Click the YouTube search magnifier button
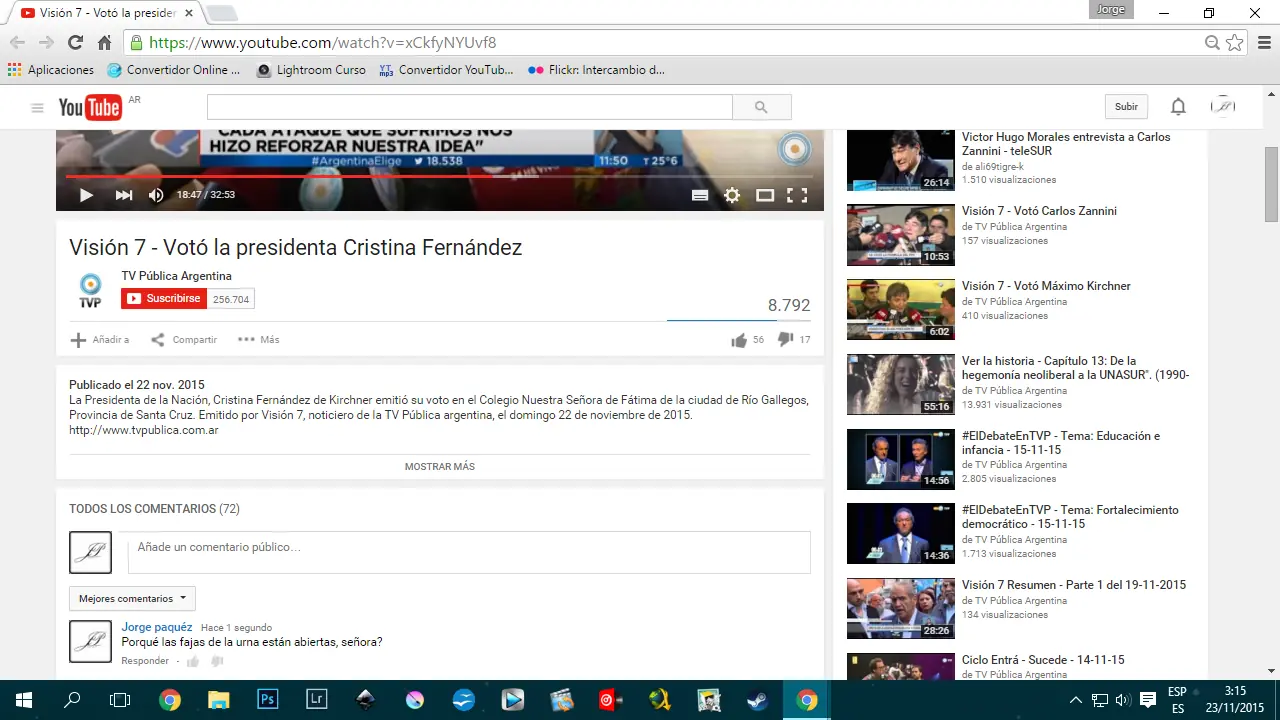The image size is (1280, 720). [762, 107]
